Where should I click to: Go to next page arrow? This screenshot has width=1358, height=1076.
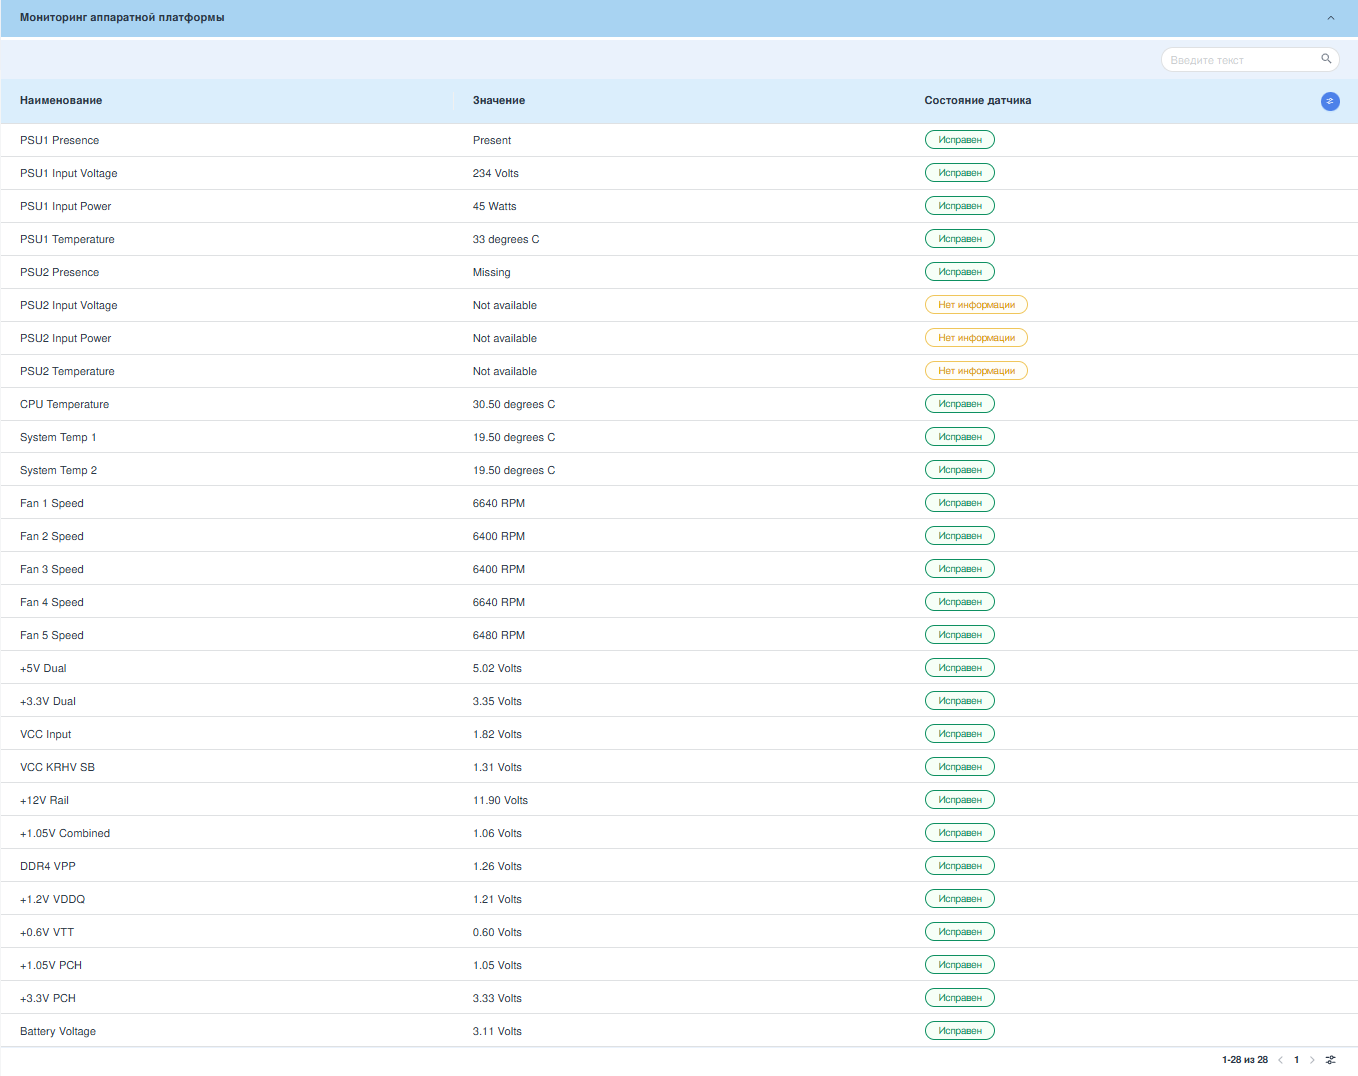coord(1312,1060)
